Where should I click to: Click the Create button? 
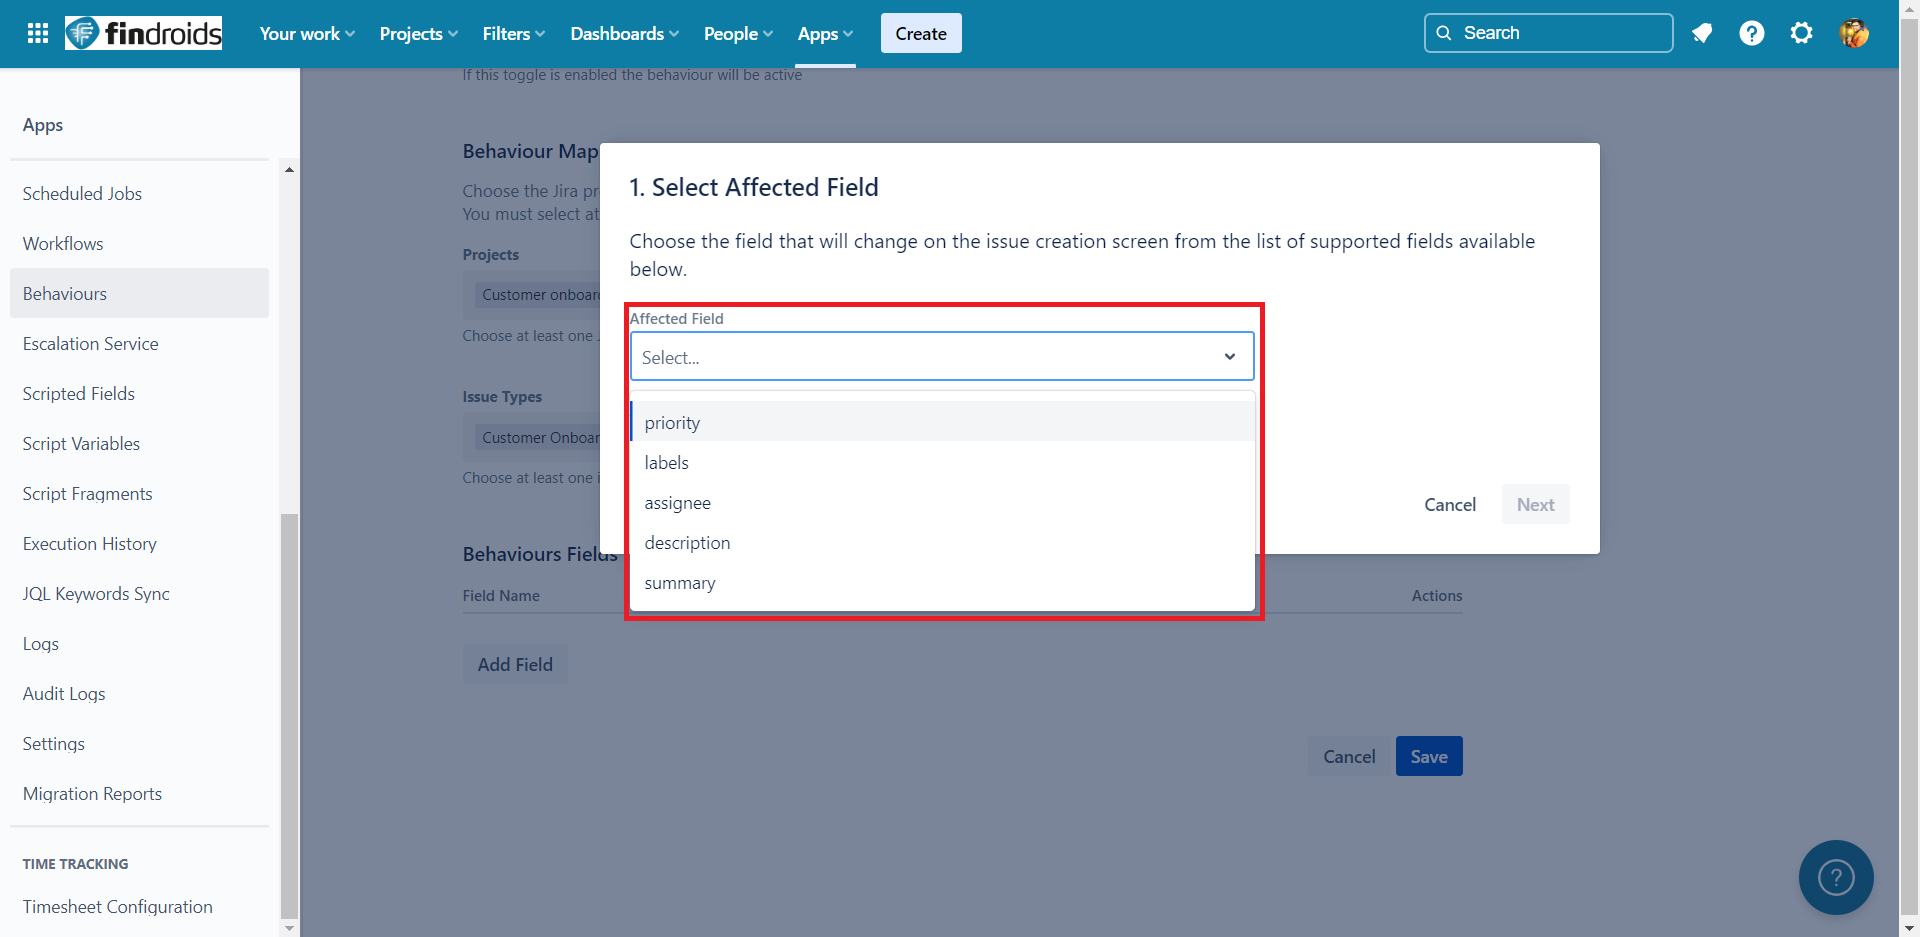[921, 33]
